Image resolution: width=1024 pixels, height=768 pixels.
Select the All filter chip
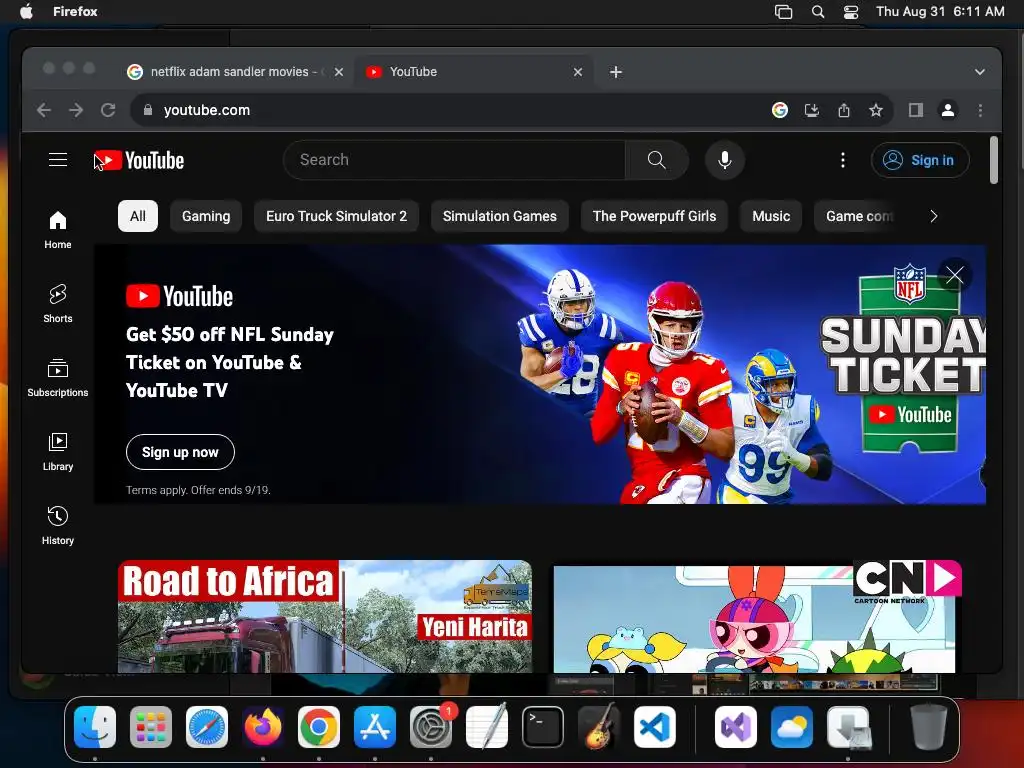pos(138,216)
